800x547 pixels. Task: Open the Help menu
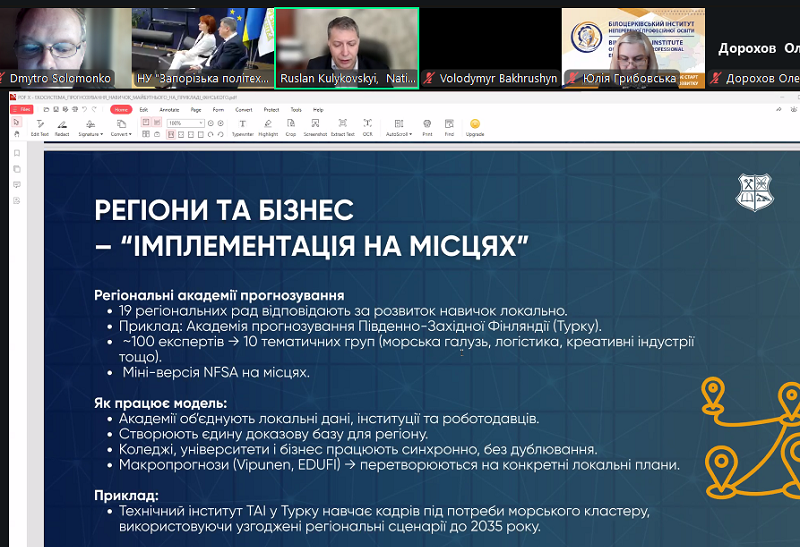pyautogui.click(x=318, y=109)
